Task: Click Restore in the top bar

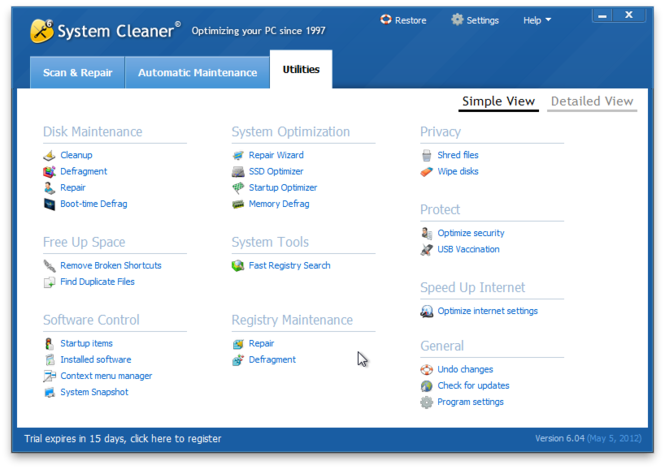Action: click(403, 20)
